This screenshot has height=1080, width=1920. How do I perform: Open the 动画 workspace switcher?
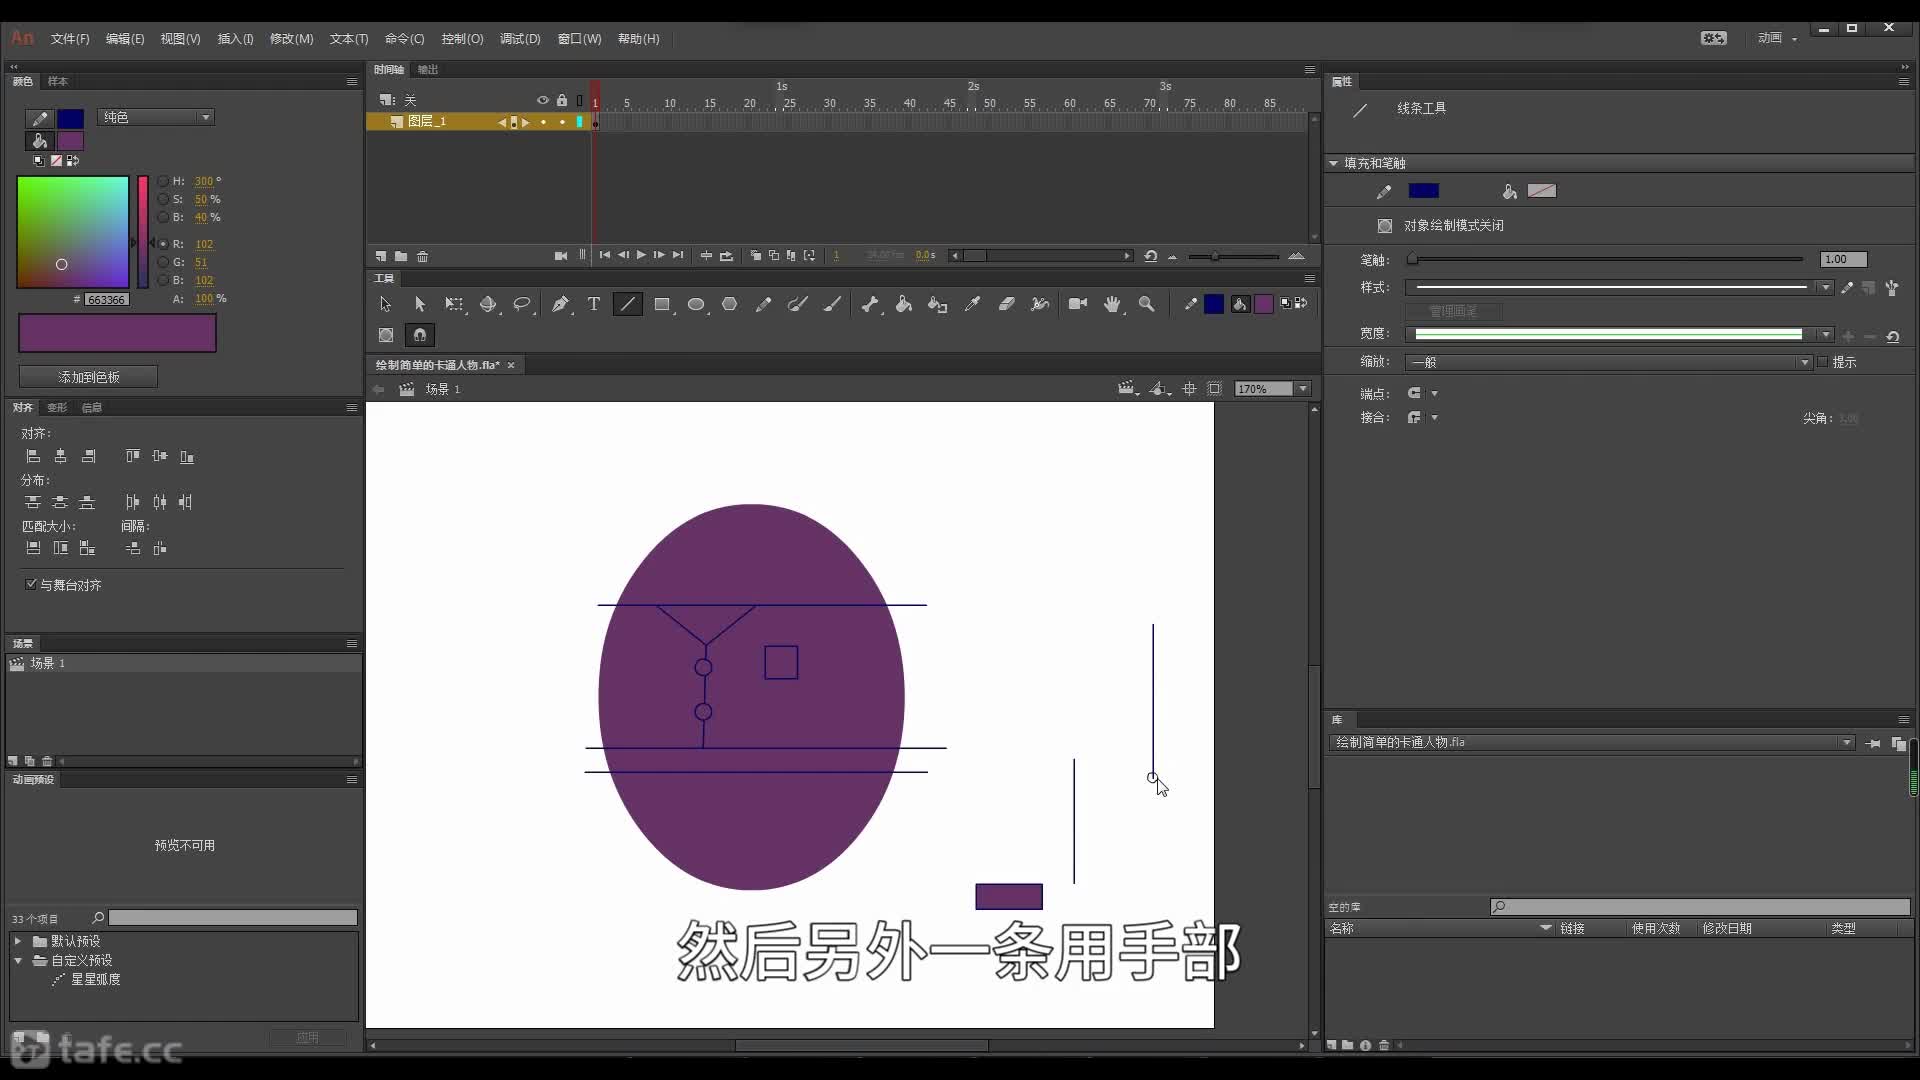(1777, 38)
